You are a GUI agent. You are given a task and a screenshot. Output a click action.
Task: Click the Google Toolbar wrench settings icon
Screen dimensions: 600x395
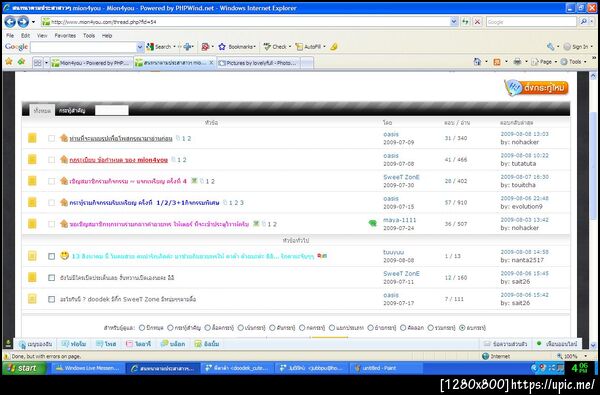click(551, 47)
